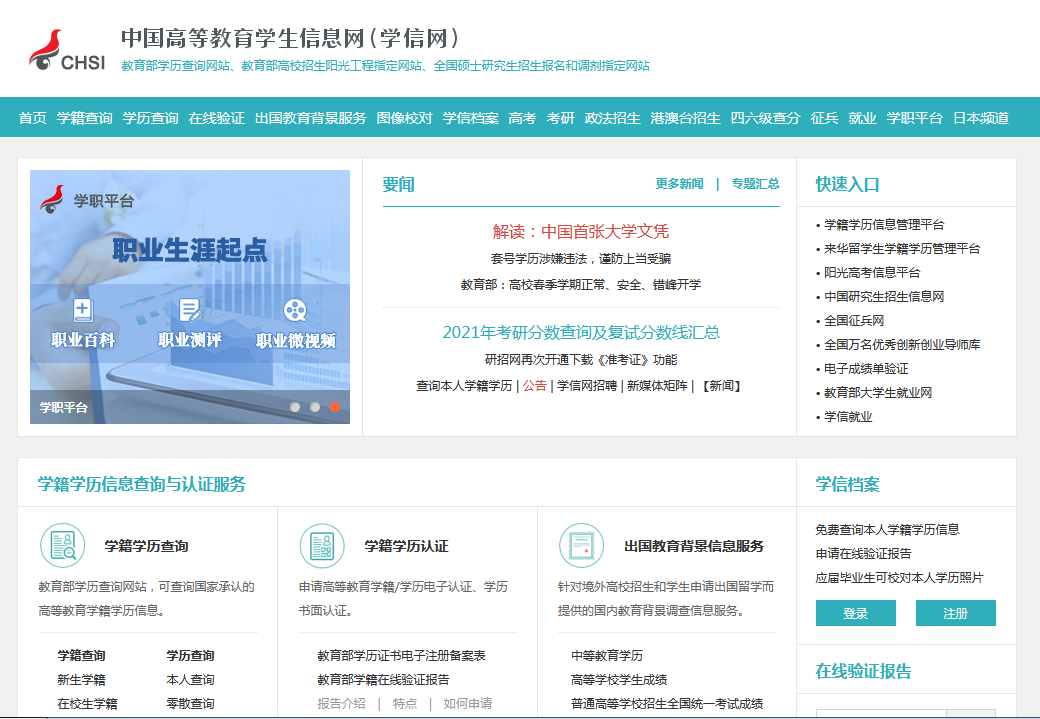Open 港澳台招生 in the navigation bar
Viewport: 1040px width, 719px height.
(685, 118)
